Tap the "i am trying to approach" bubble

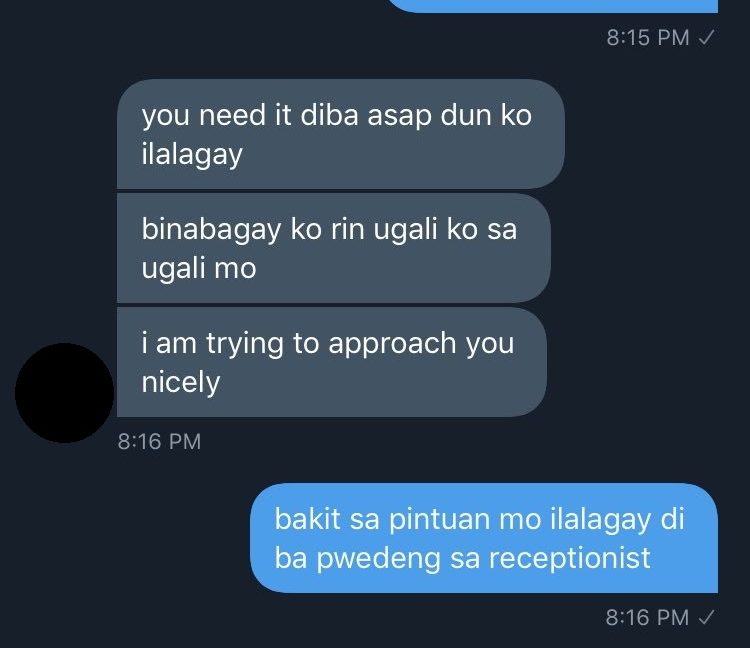(x=332, y=362)
